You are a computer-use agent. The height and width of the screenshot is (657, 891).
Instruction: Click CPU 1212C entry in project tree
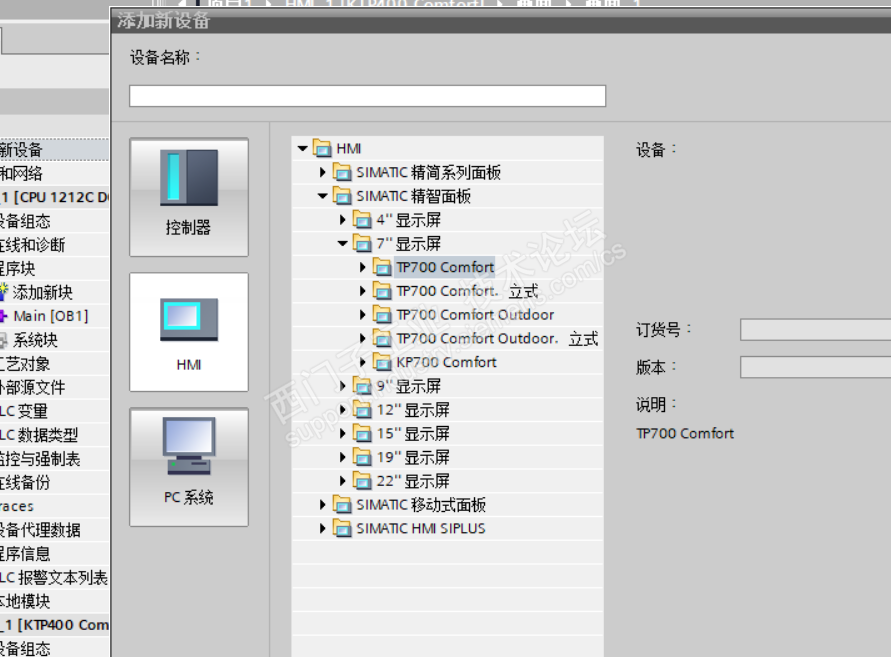pyautogui.click(x=55, y=197)
